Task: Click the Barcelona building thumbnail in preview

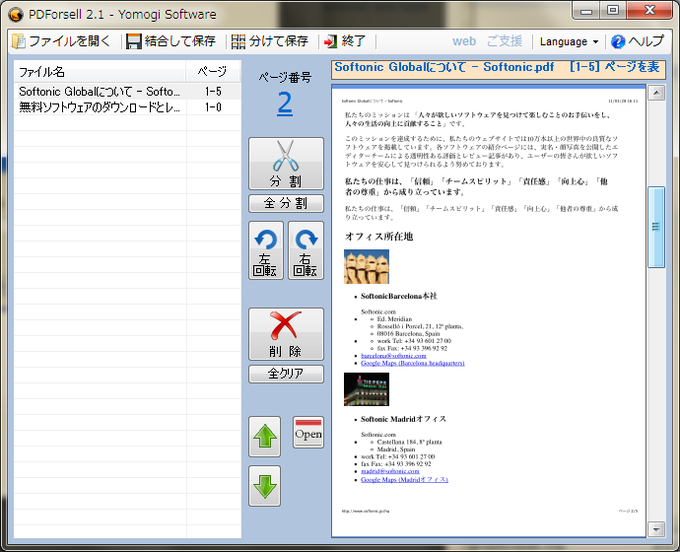Action: point(366,267)
